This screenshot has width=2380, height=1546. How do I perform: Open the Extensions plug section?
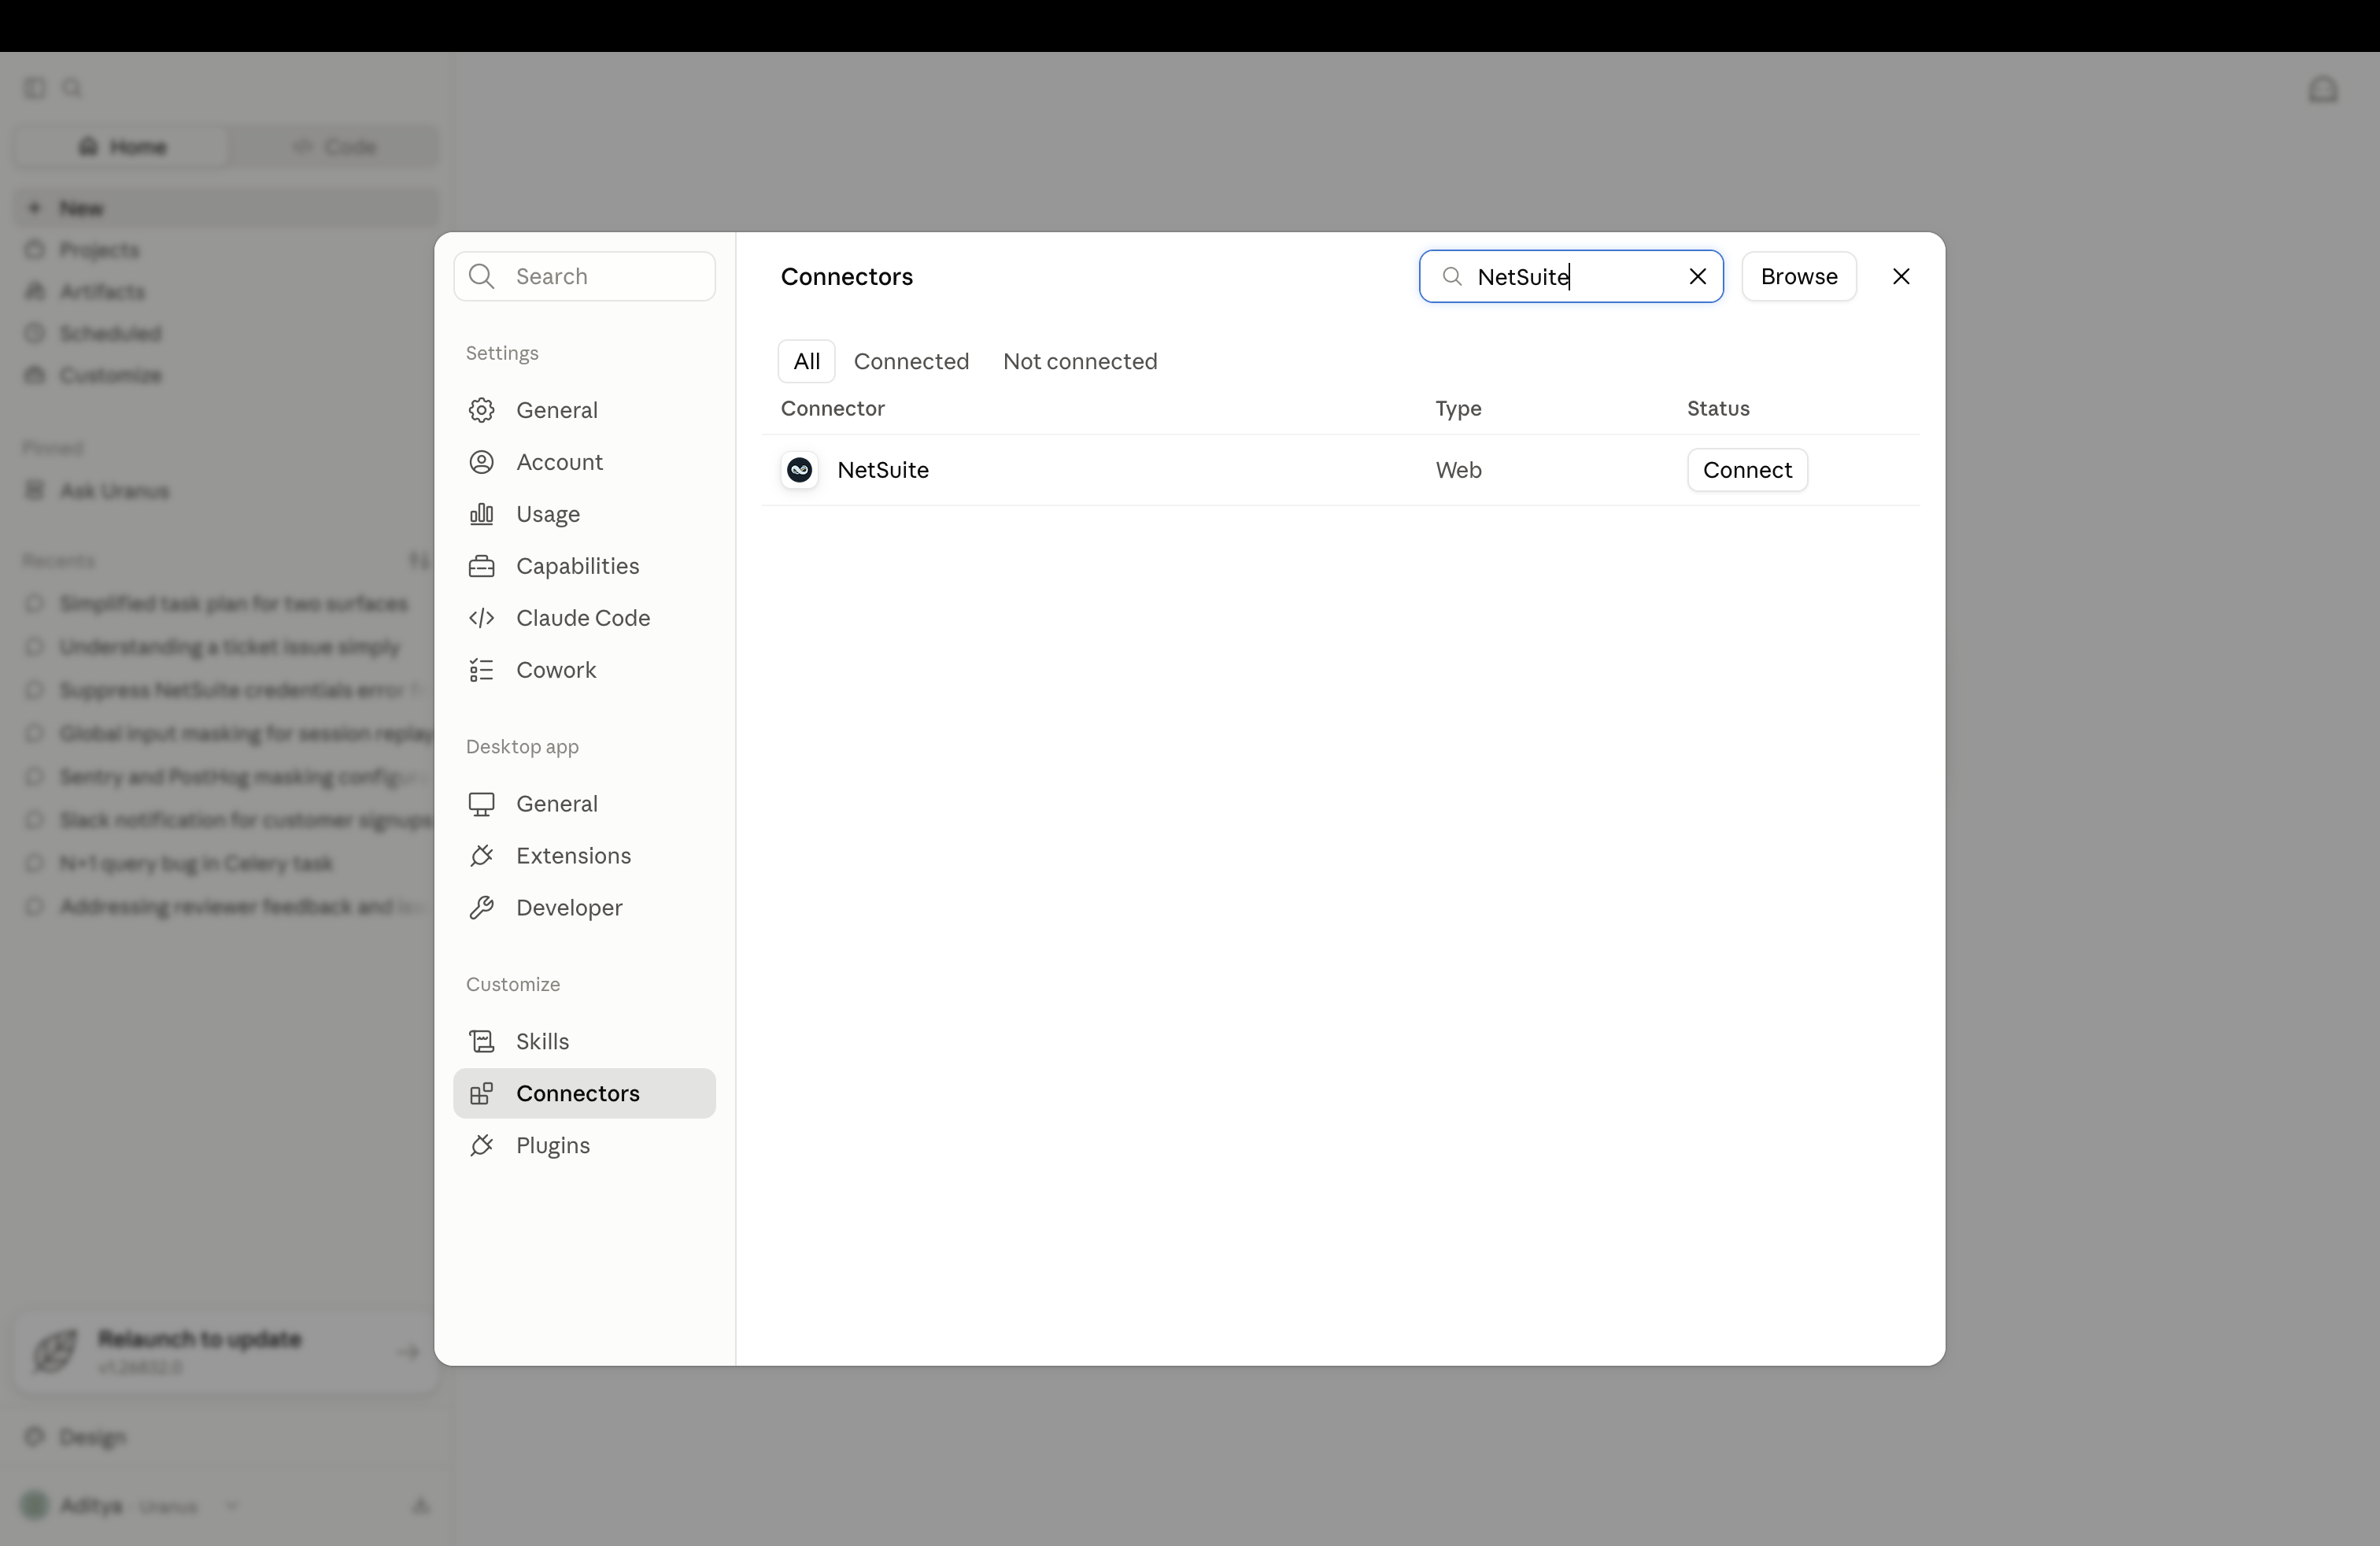584,856
